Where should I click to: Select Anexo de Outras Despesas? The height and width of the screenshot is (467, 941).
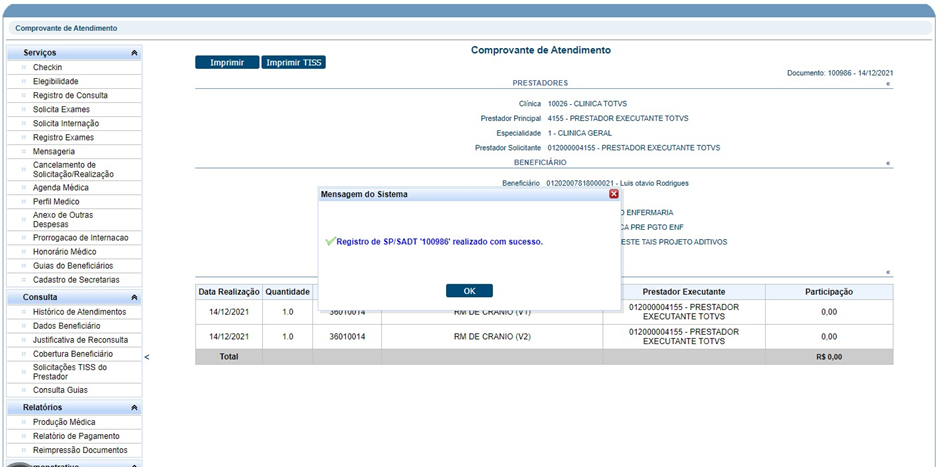coord(63,220)
